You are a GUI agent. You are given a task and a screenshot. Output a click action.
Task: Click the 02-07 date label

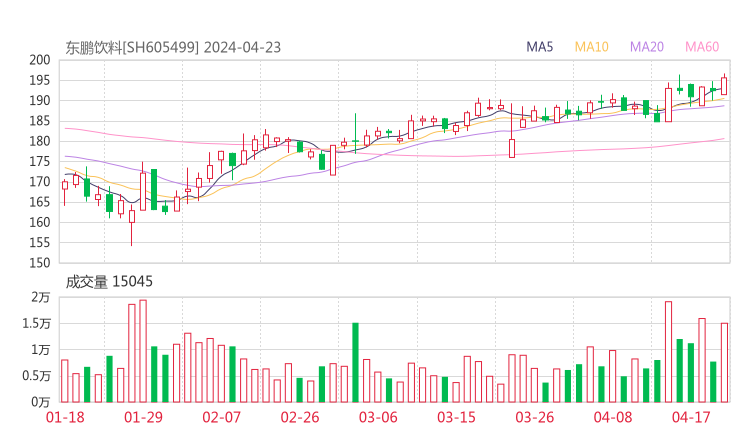pos(222,417)
